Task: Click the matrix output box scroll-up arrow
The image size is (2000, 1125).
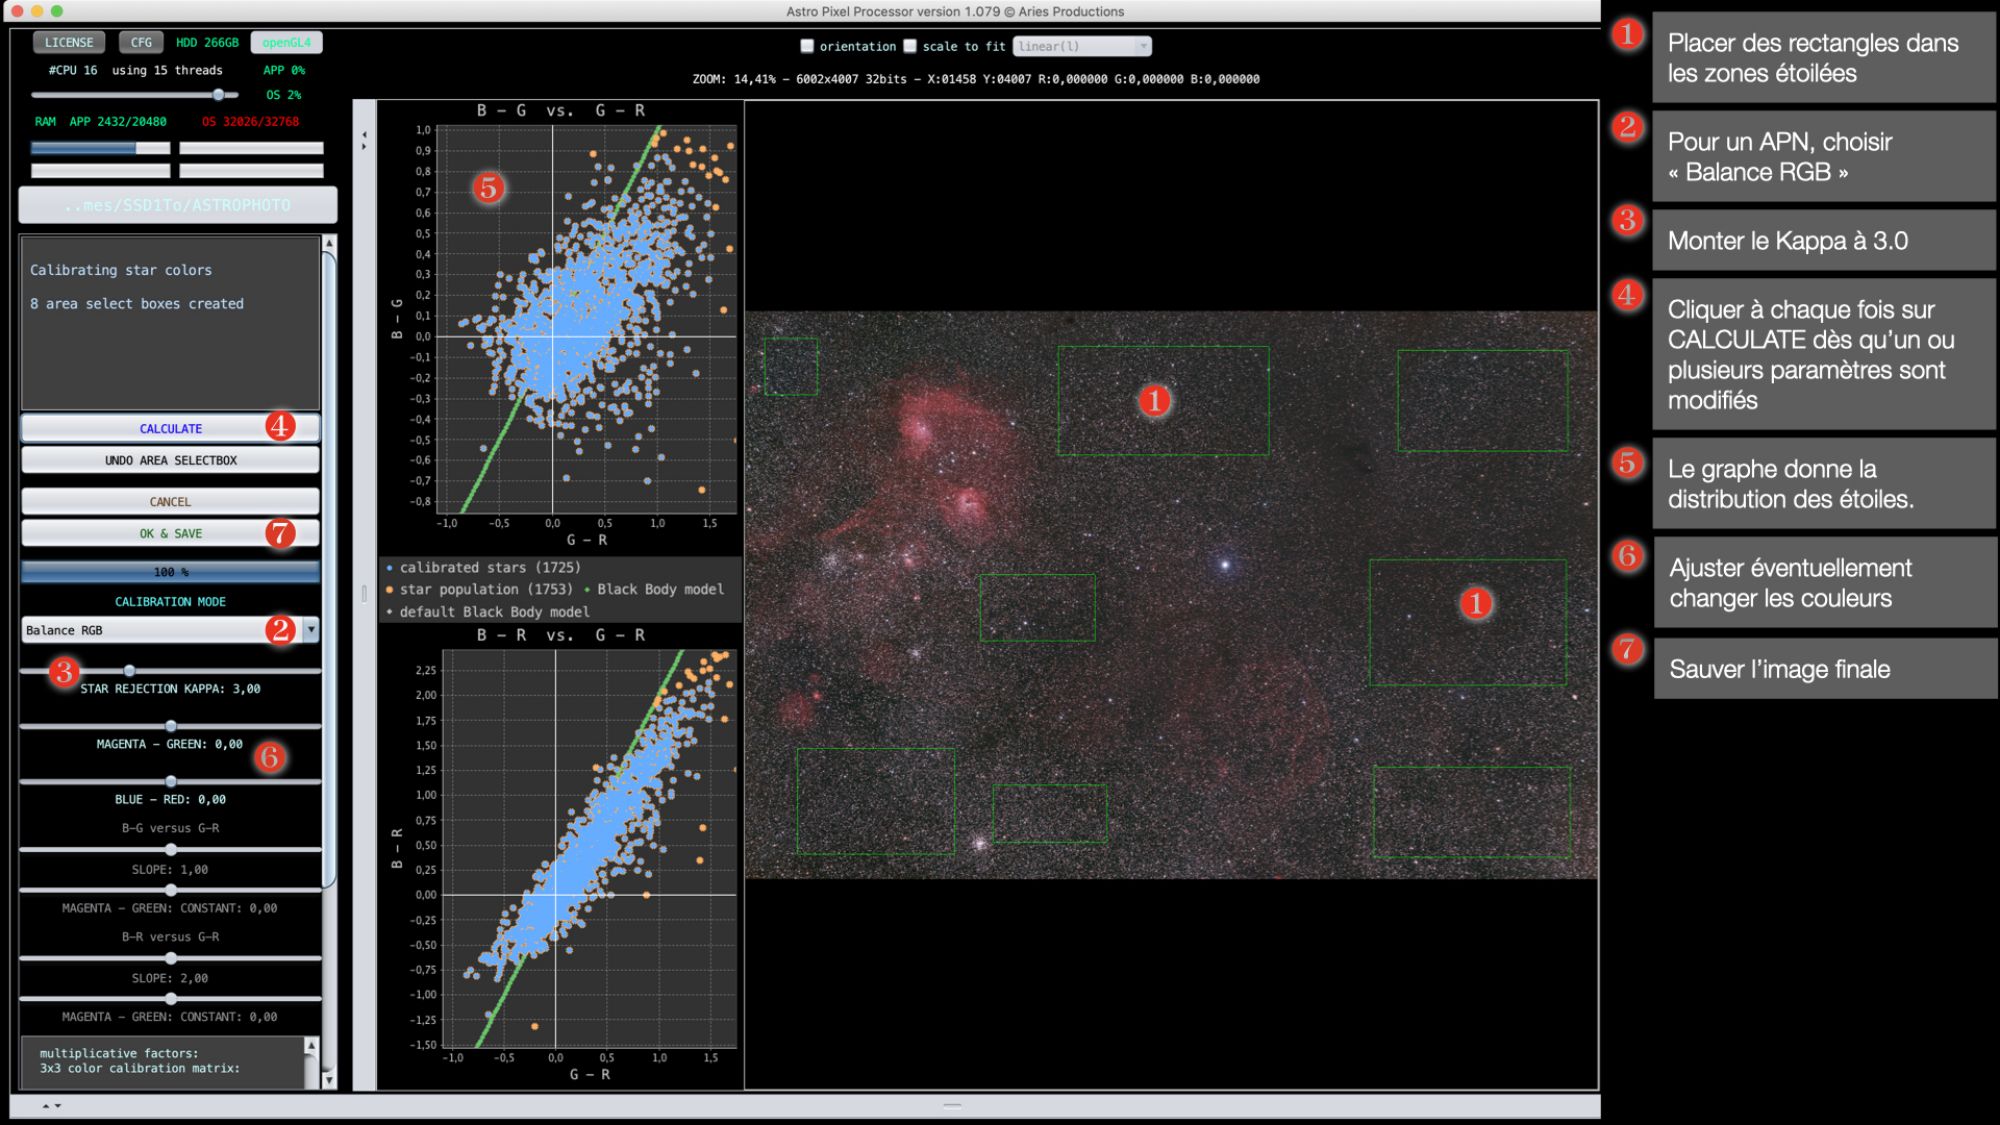Action: [311, 1046]
